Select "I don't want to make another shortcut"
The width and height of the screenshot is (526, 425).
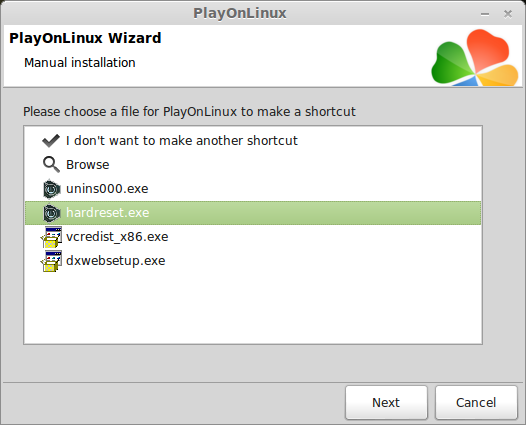181,141
